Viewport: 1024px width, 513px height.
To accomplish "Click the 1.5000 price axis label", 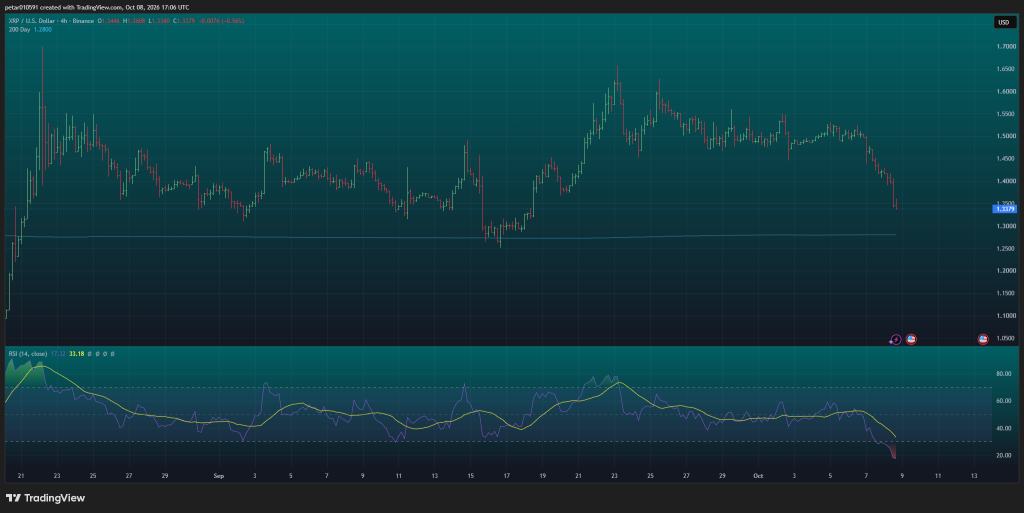I will click(1006, 136).
